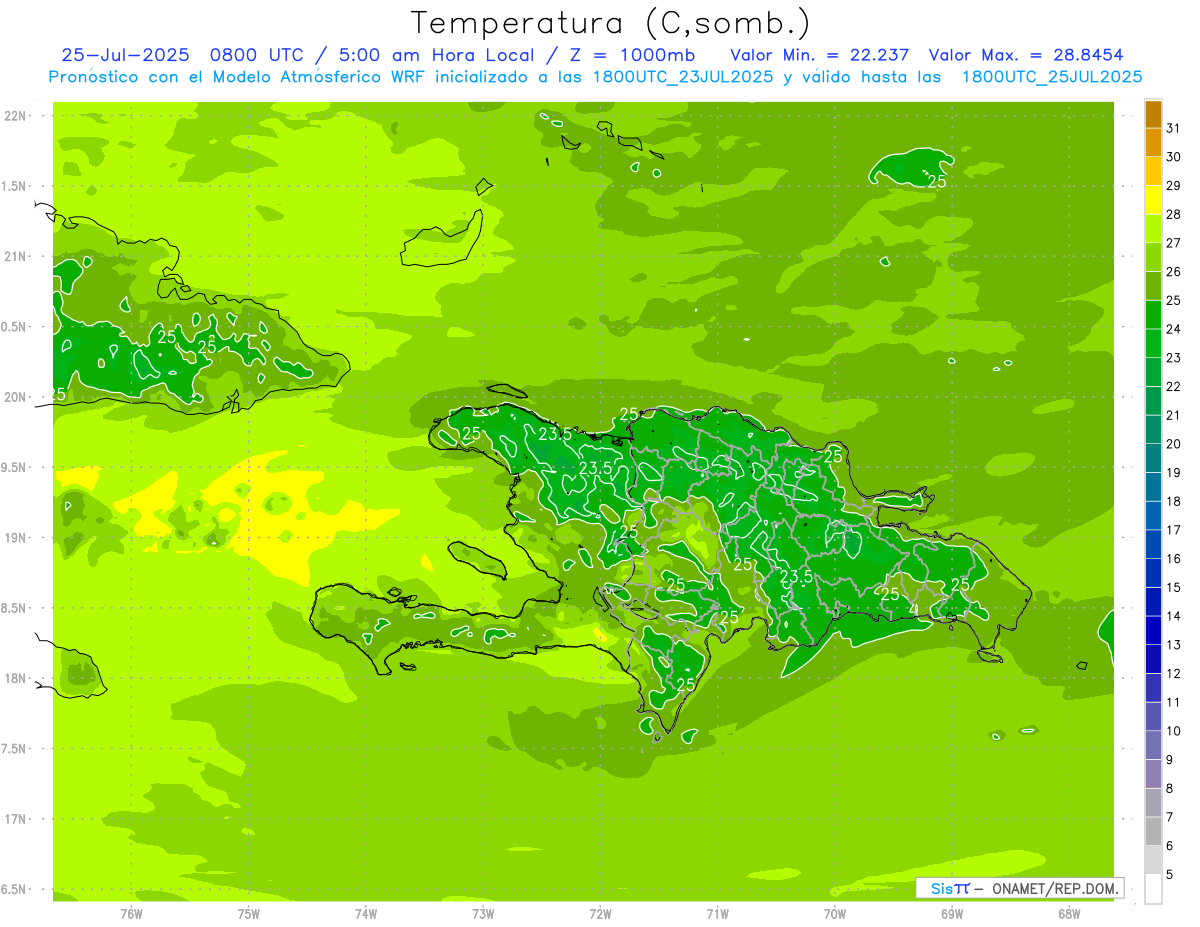1200x927 pixels.
Task: Click the "21N" latitude axis label
Action: click(x=17, y=257)
